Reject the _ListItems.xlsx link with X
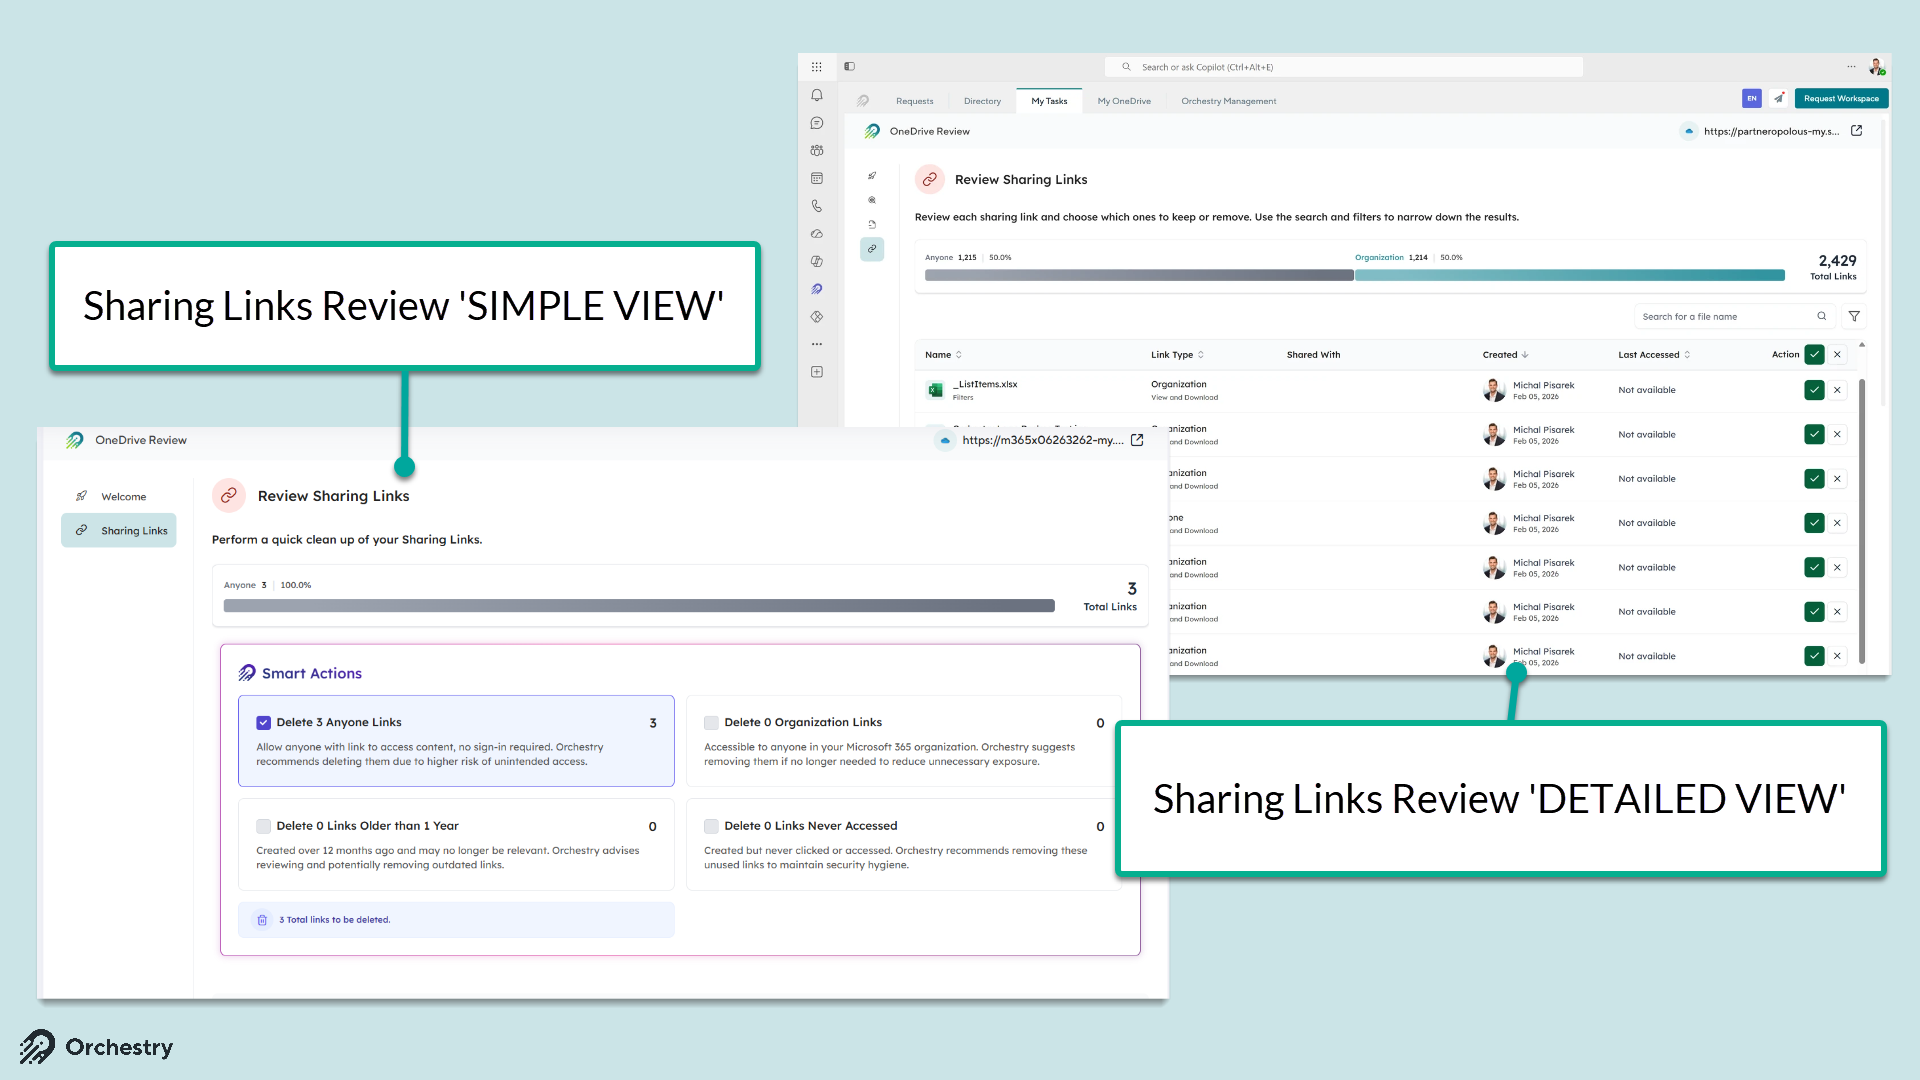The height and width of the screenshot is (1080, 1920). click(x=1837, y=390)
